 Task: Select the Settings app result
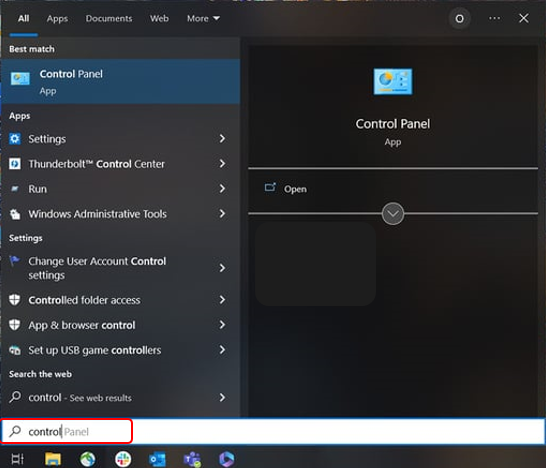(120, 139)
